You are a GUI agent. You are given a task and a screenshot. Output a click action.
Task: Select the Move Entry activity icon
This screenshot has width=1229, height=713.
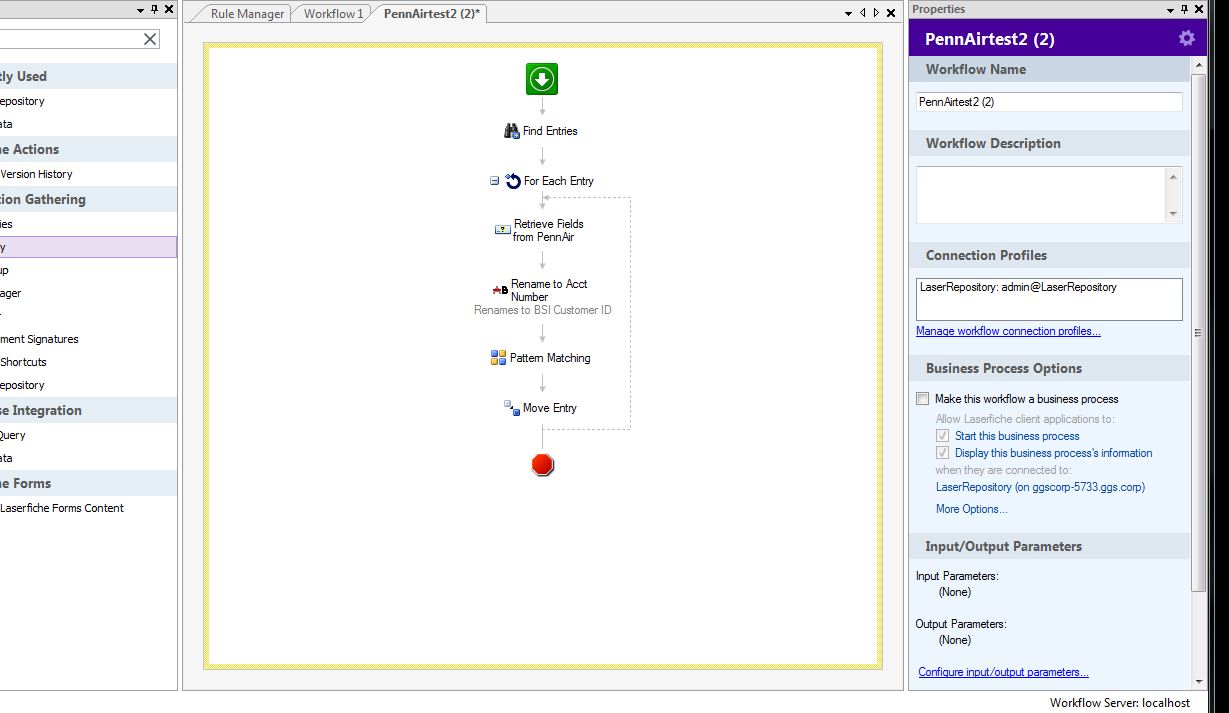511,408
